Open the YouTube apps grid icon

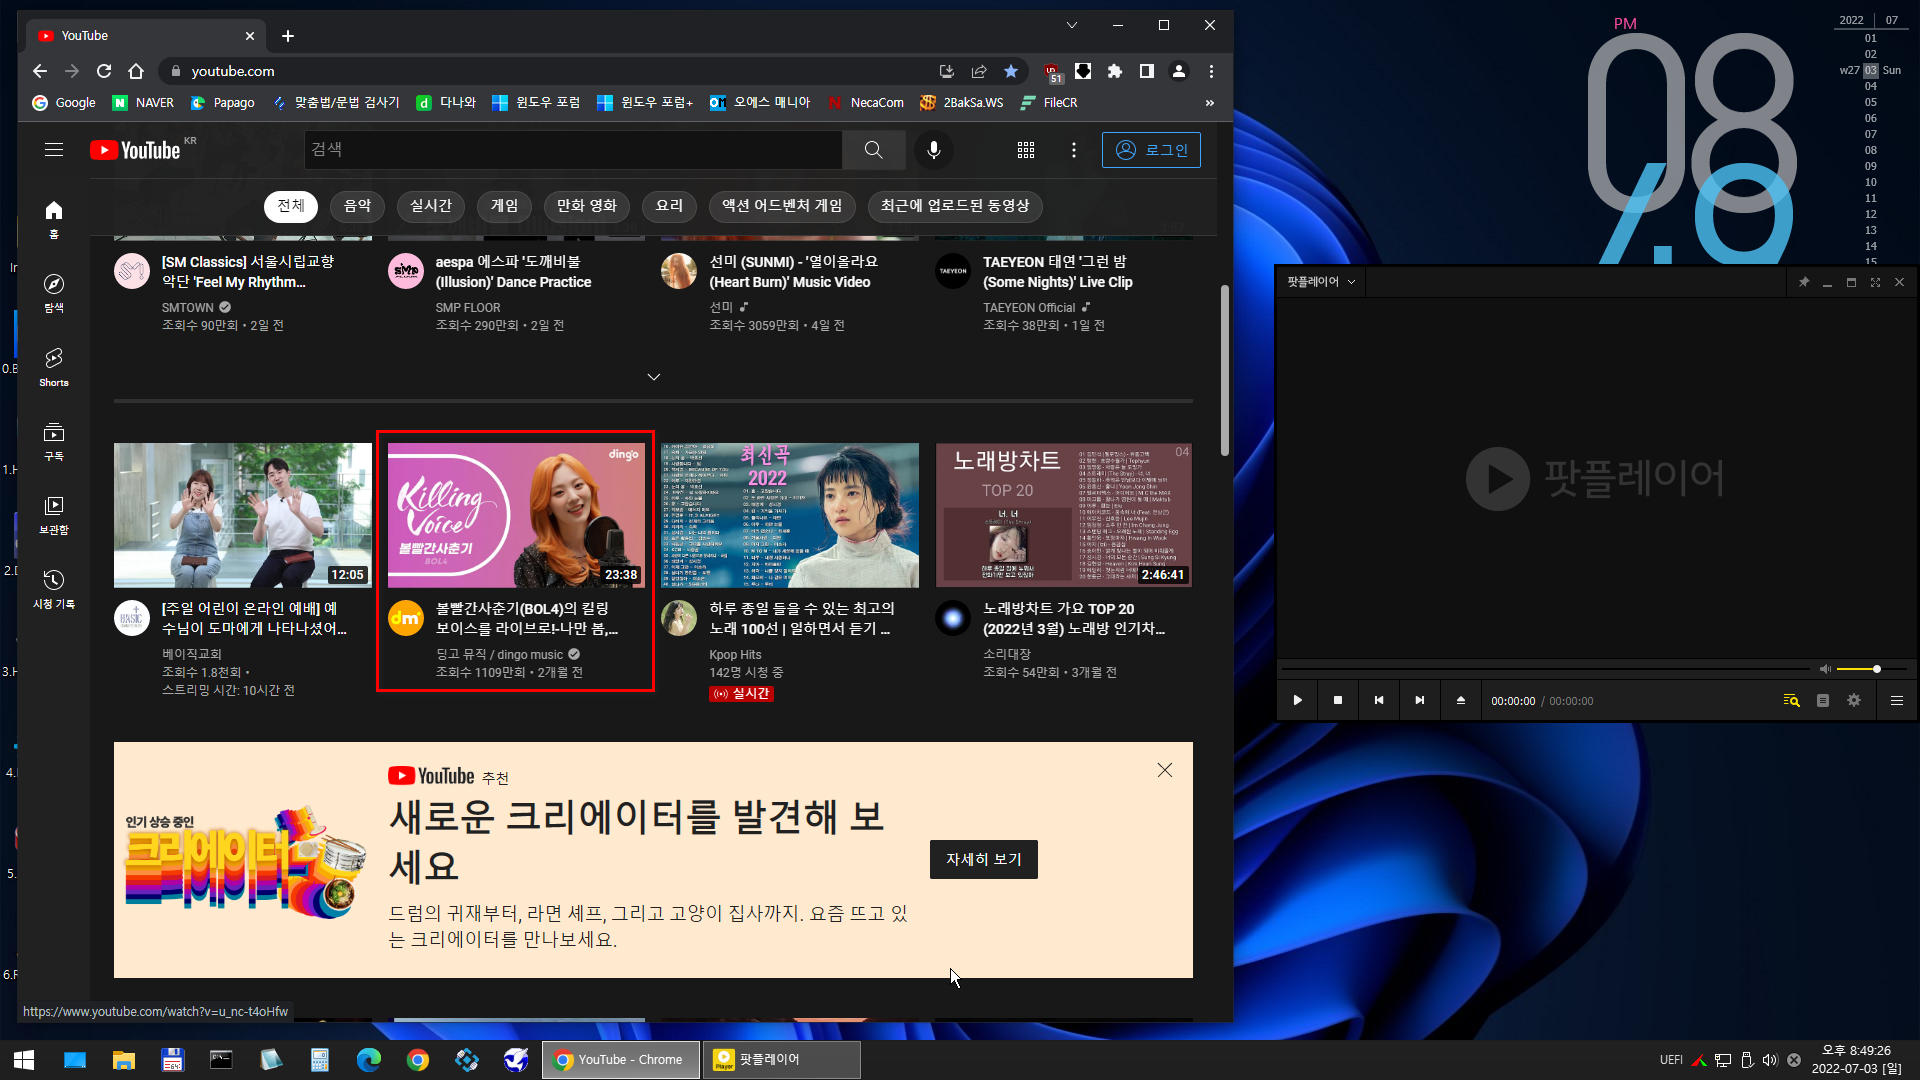click(x=1026, y=150)
